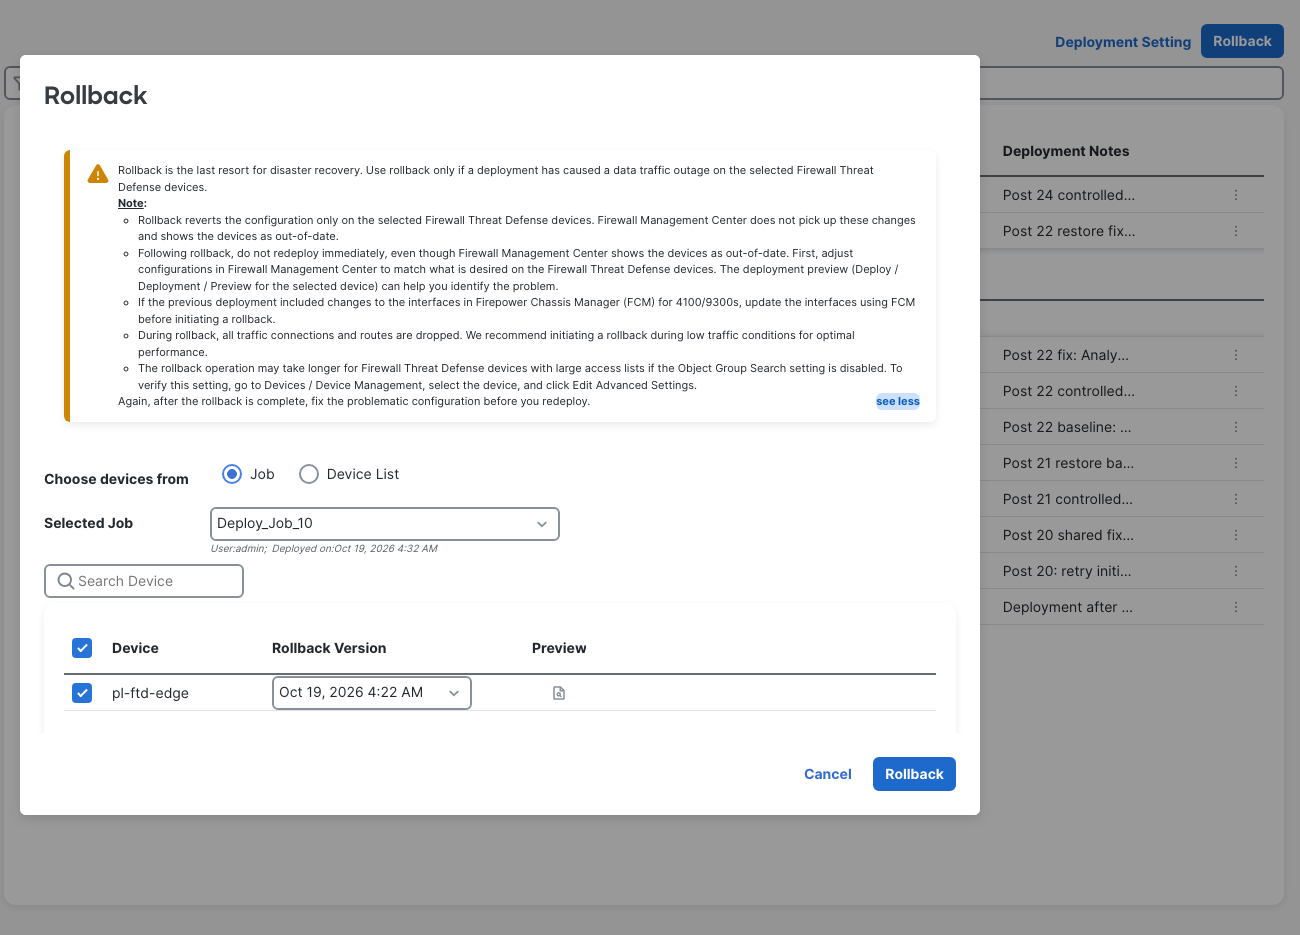The height and width of the screenshot is (935, 1300).
Task: Open options menu for Post 20: retry initi
Action: [1236, 571]
